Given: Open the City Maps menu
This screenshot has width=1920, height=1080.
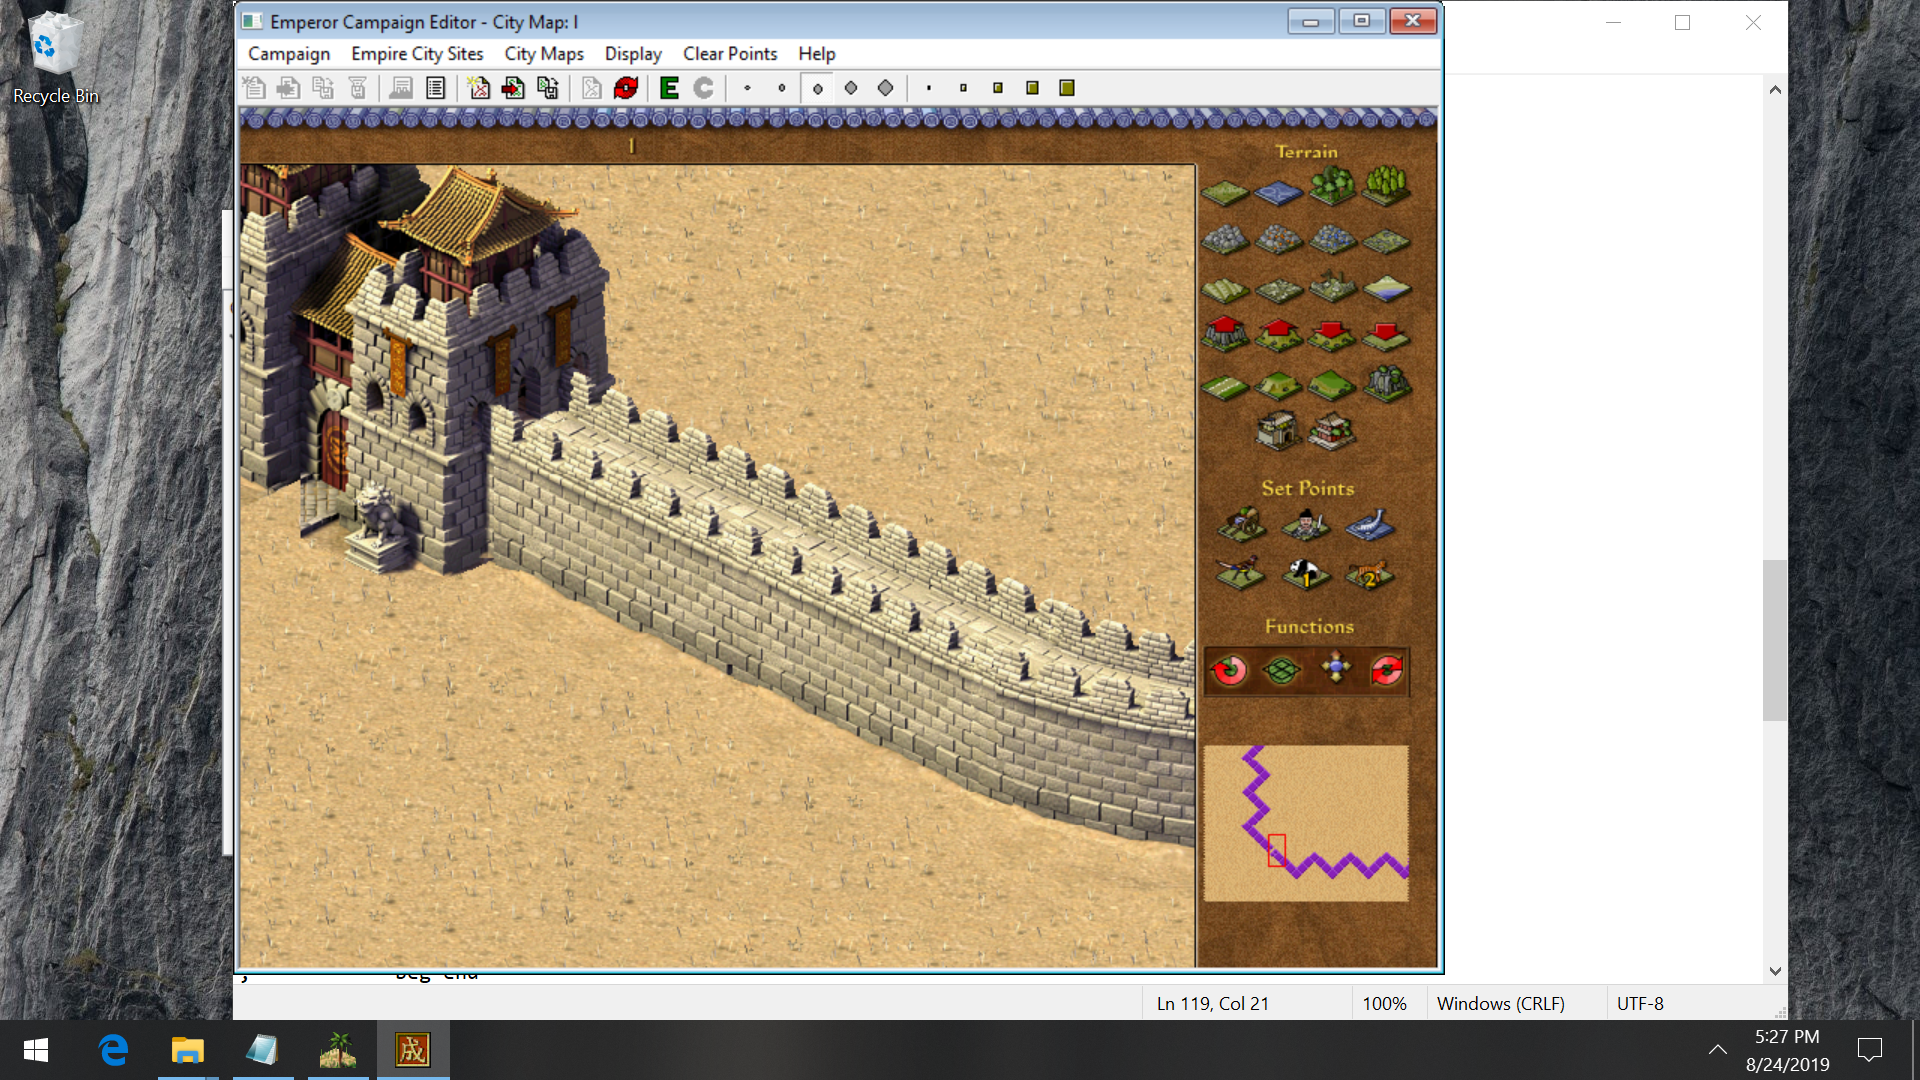Looking at the screenshot, I should (x=543, y=54).
